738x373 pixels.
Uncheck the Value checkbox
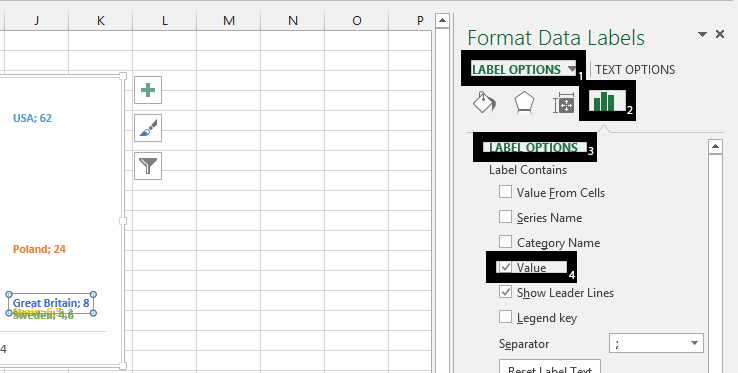pyautogui.click(x=505, y=267)
